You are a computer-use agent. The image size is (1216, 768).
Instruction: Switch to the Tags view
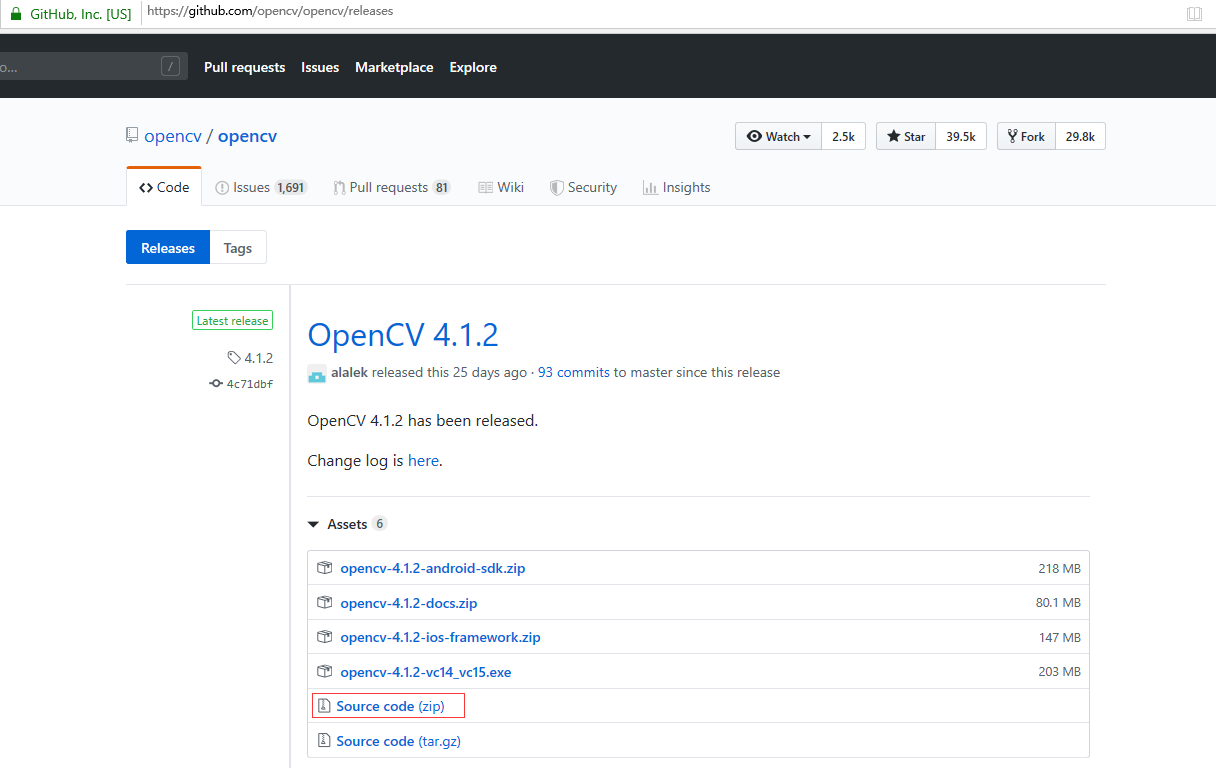[237, 247]
